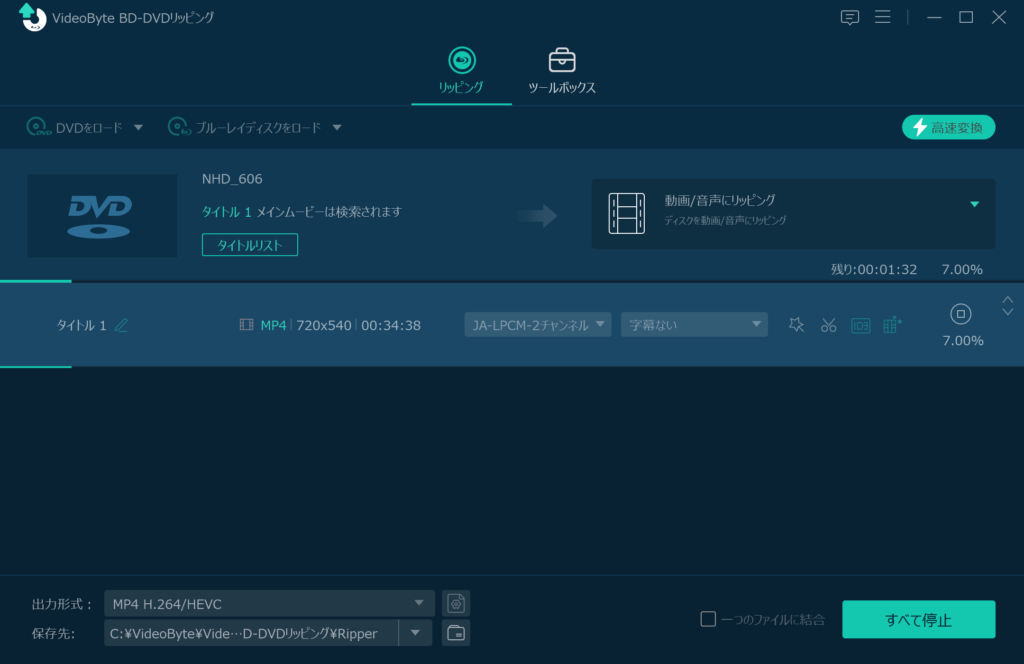The width and height of the screenshot is (1024, 664).
Task: Edit ID3 metadata icon for タイトル 1
Action: pyautogui.click(x=860, y=324)
